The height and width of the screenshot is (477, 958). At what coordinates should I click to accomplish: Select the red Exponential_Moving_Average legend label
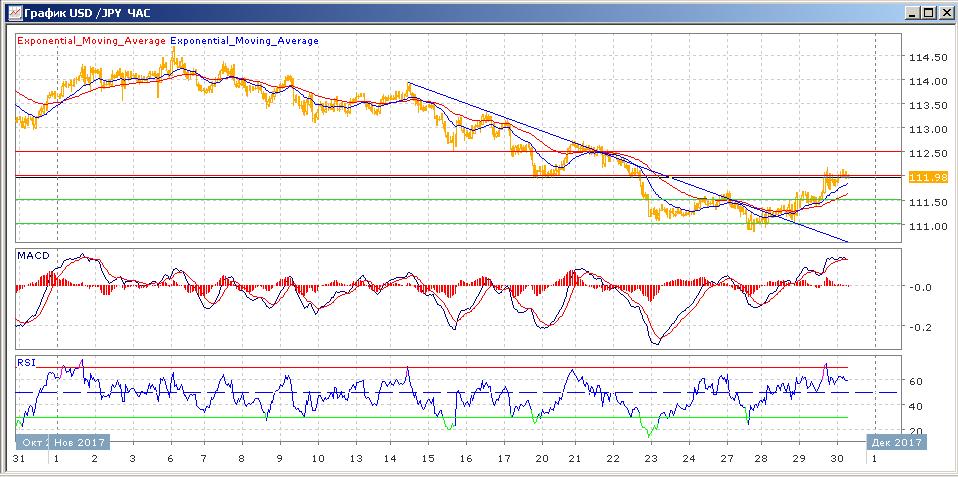(x=91, y=41)
